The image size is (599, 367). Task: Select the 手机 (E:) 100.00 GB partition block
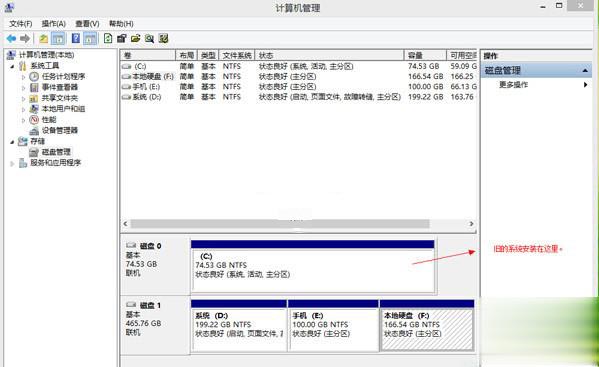[x=333, y=325]
